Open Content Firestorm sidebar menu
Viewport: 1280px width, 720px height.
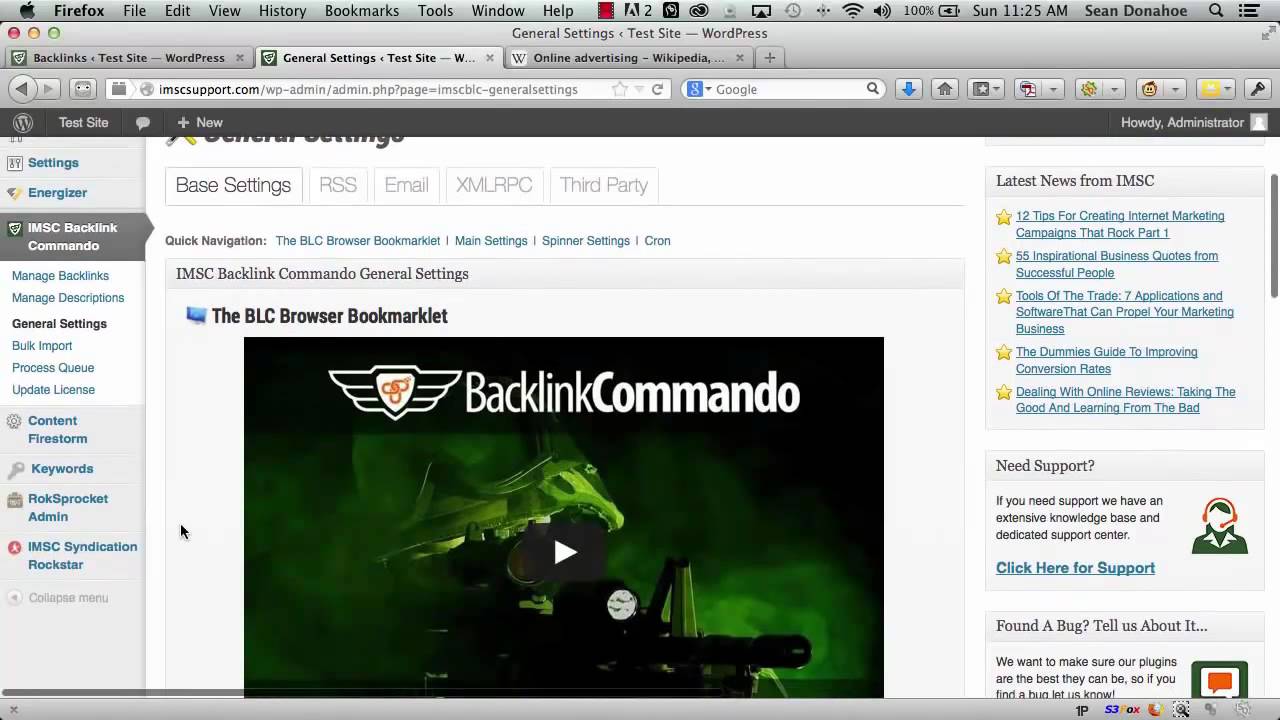click(57, 430)
